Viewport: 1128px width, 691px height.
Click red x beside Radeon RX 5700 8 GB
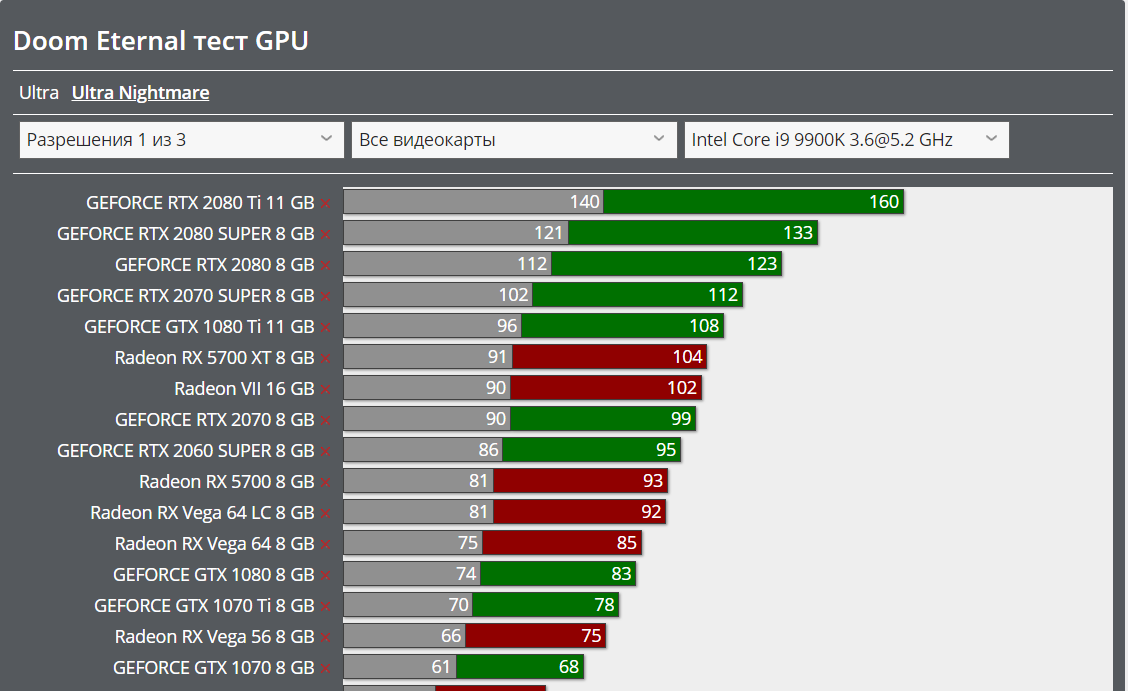(325, 482)
